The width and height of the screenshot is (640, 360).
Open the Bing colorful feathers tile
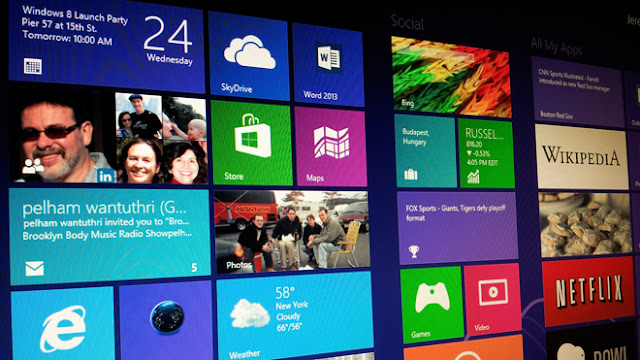(451, 77)
